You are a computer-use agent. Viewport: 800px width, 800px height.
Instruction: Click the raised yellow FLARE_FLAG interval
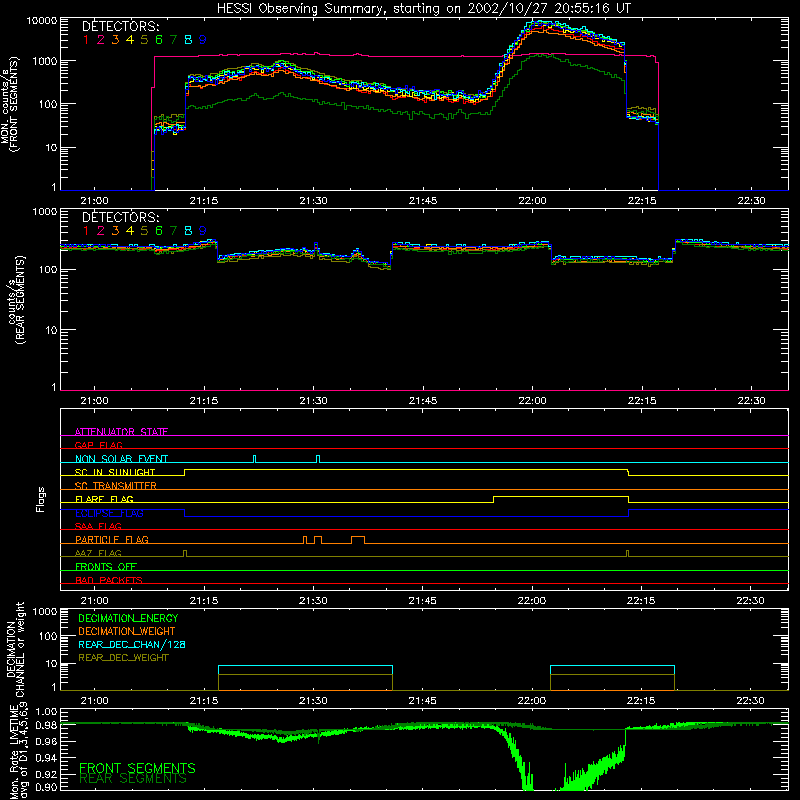point(561,497)
